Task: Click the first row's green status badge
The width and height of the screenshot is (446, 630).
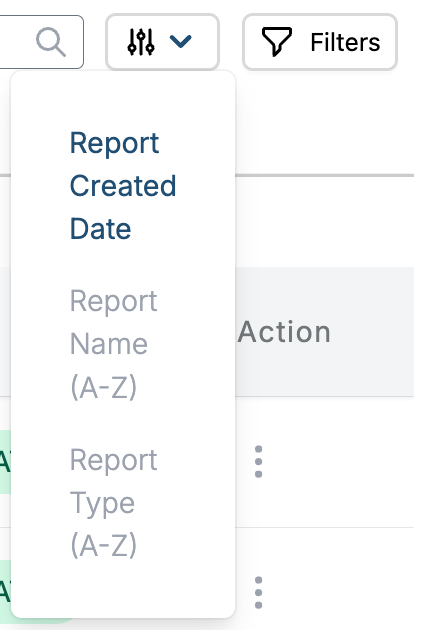Action: click(x=5, y=461)
